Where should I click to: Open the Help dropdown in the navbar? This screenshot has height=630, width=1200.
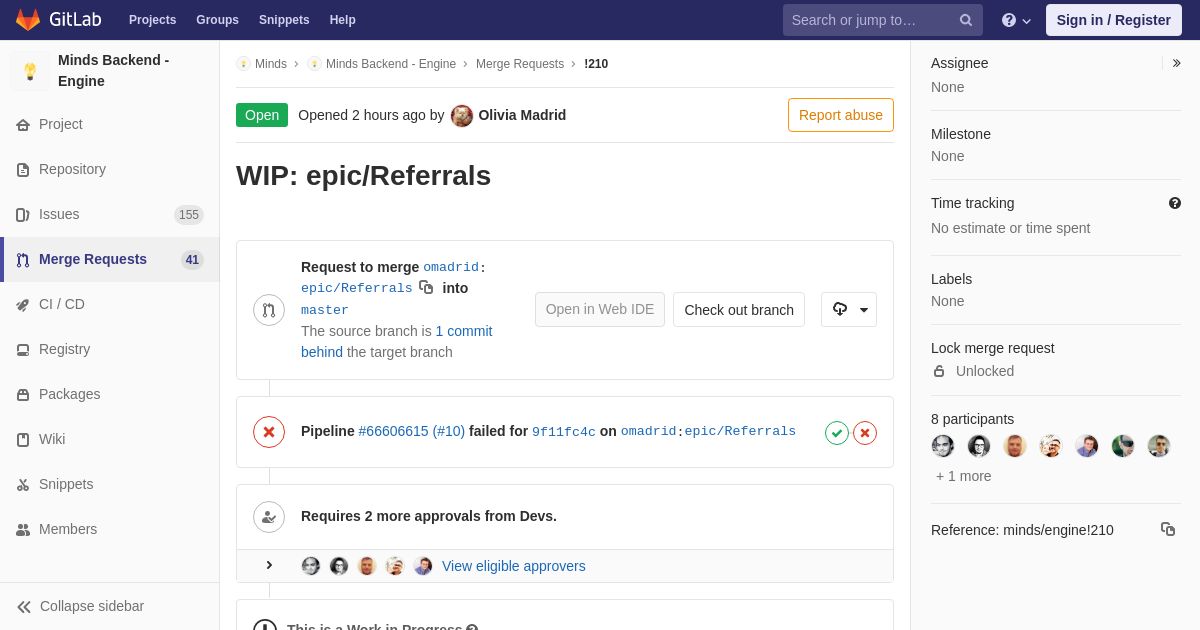(x=1016, y=20)
